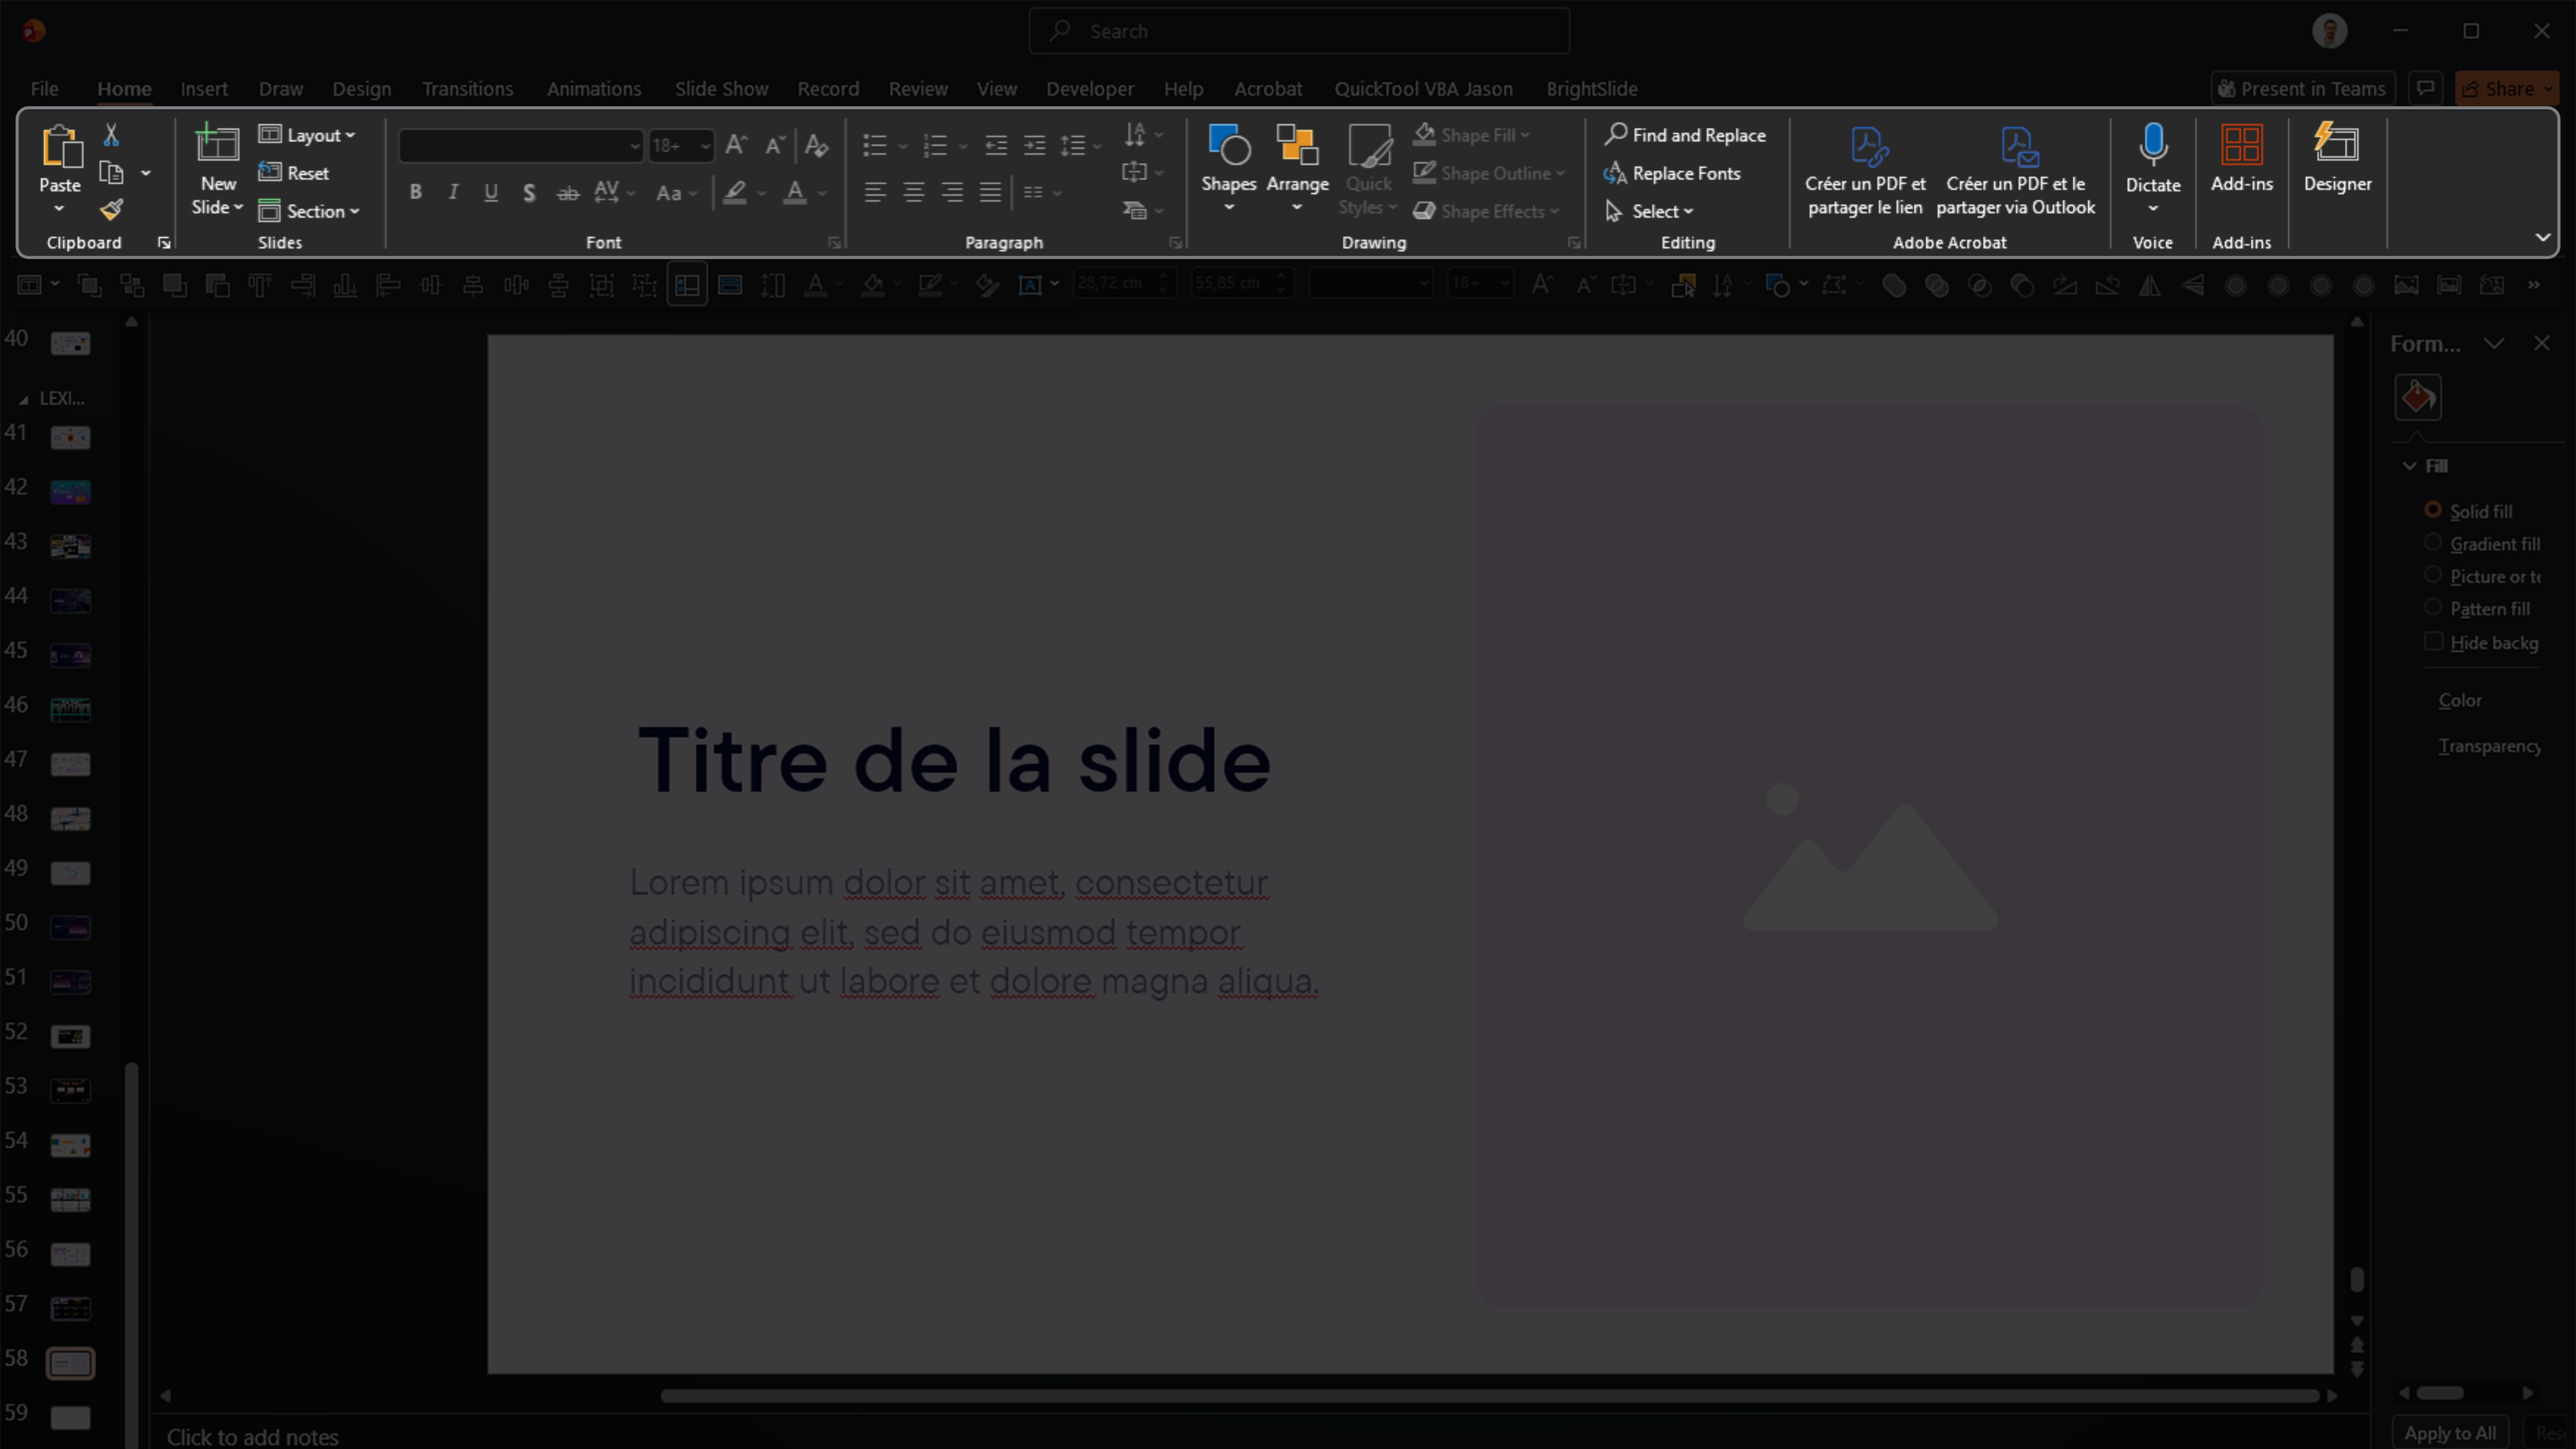The height and width of the screenshot is (1449, 2576).
Task: Click the Search box
Action: pyautogui.click(x=1299, y=31)
